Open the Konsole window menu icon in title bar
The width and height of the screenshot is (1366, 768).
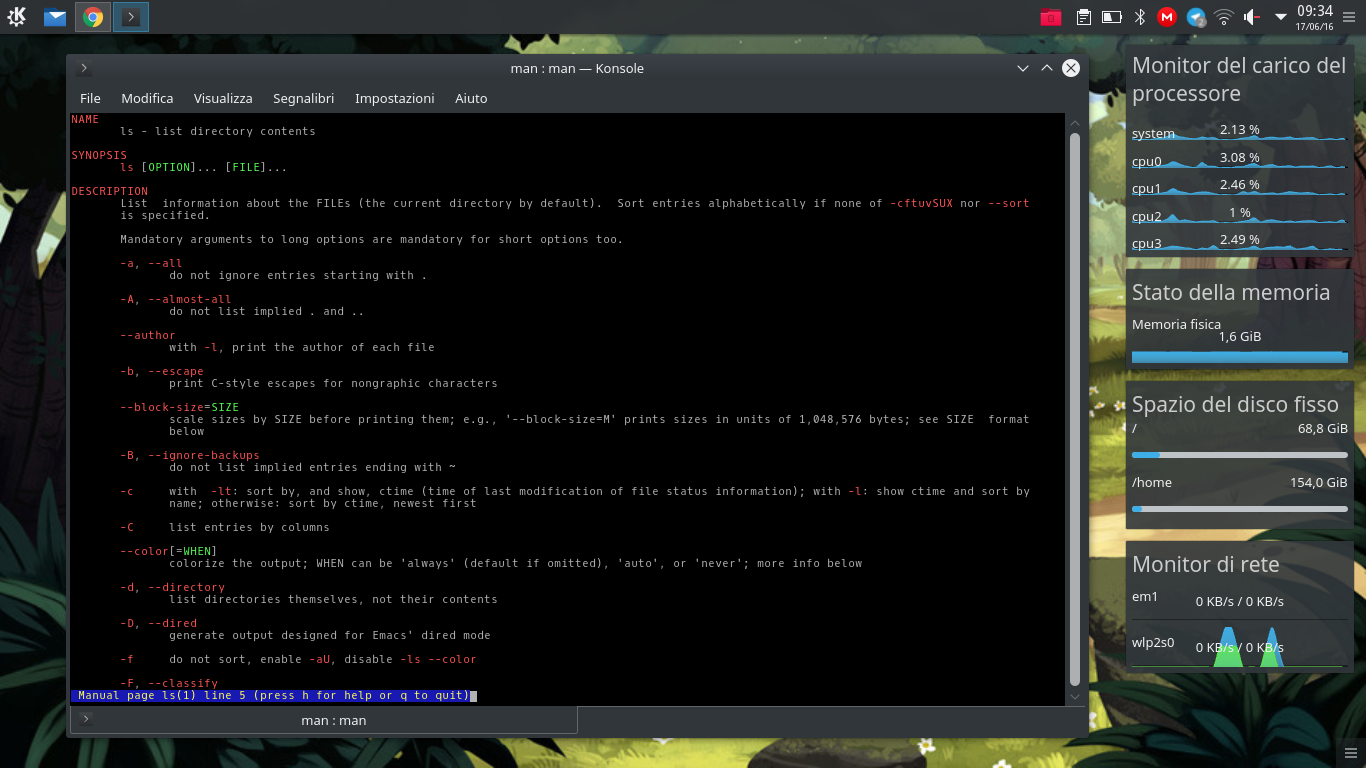[85, 68]
